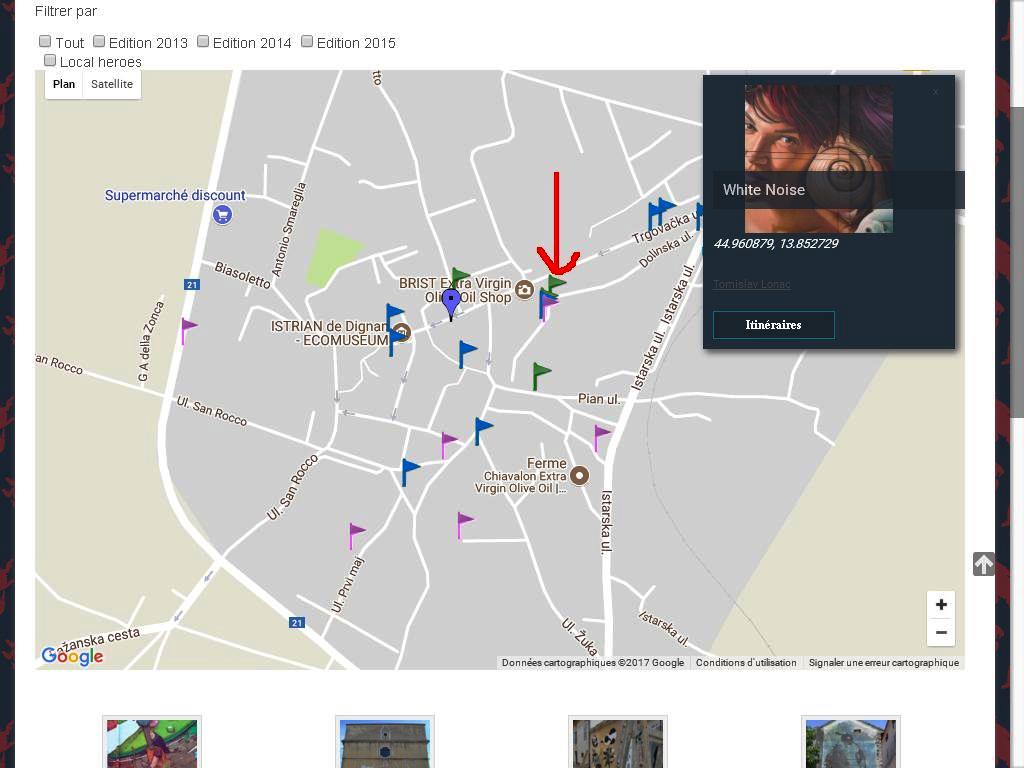The image size is (1024, 768).
Task: Select the Plan map view
Action: [64, 84]
